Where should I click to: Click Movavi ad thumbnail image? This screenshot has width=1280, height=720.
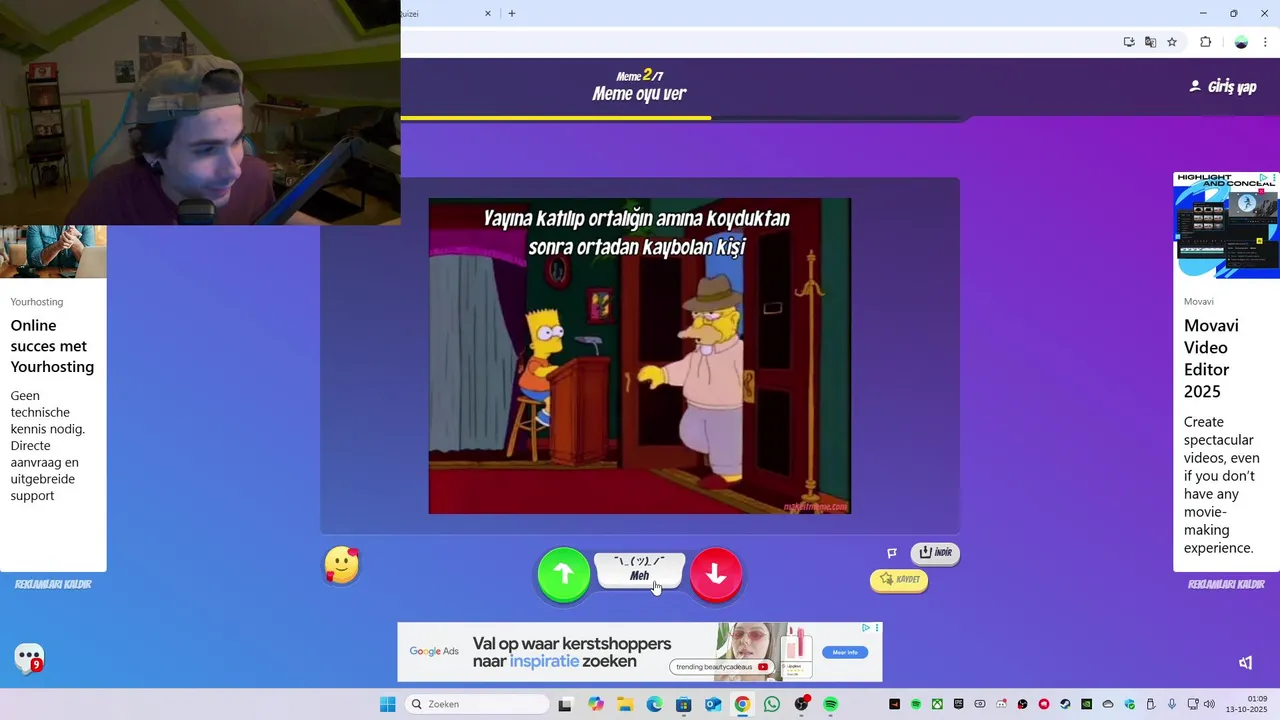point(1226,225)
